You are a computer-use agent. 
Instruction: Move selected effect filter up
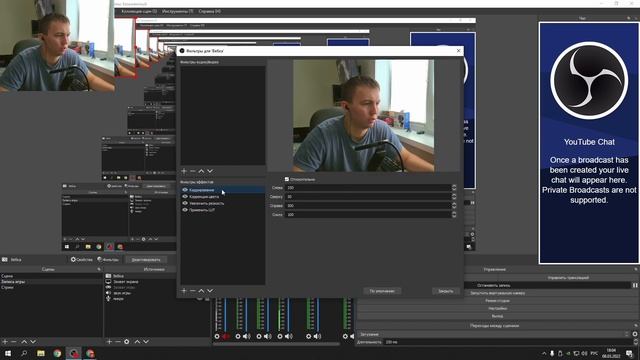click(201, 291)
